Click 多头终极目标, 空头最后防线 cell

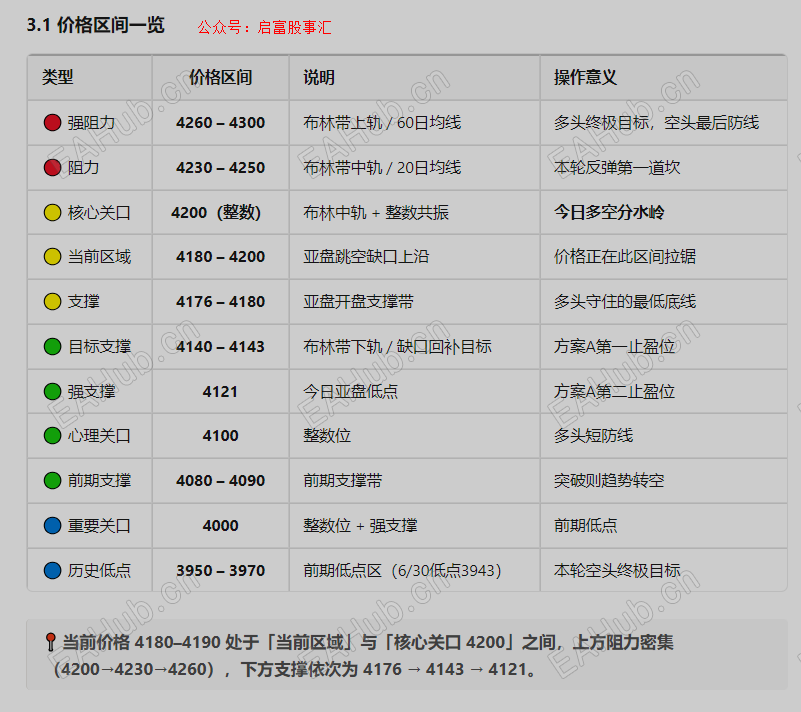point(656,123)
